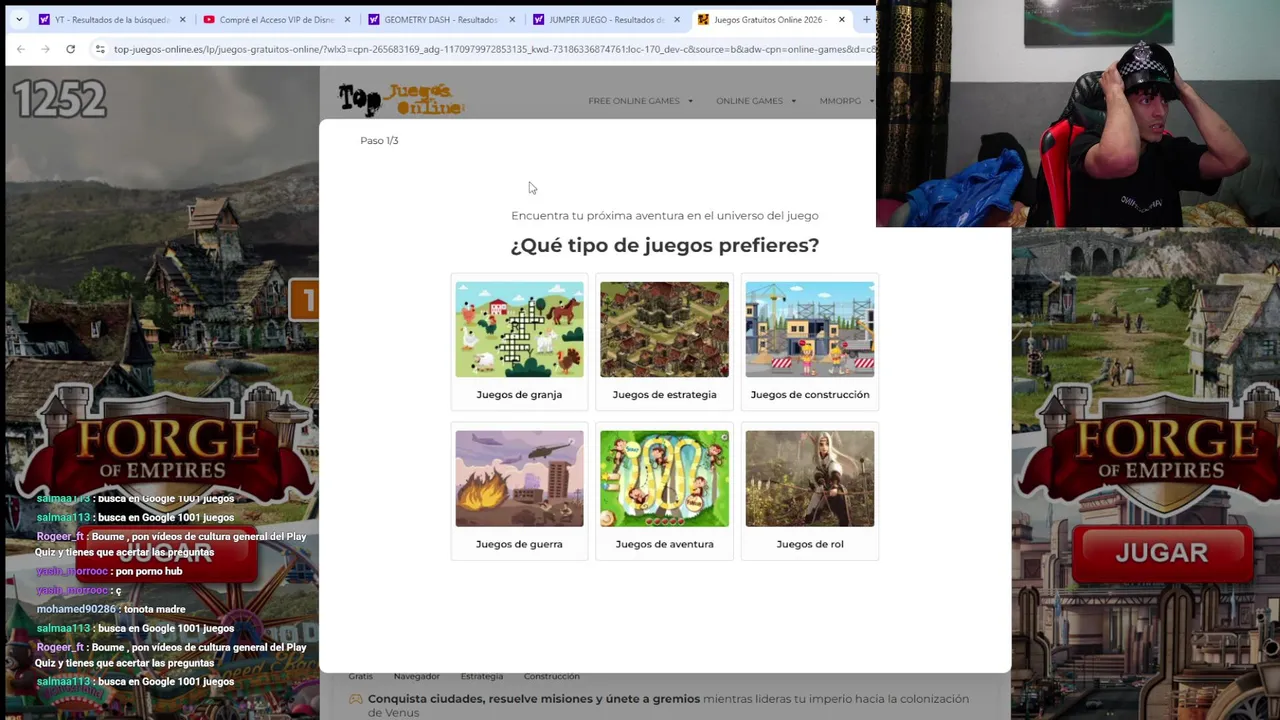Open a new browser tab

(866, 19)
